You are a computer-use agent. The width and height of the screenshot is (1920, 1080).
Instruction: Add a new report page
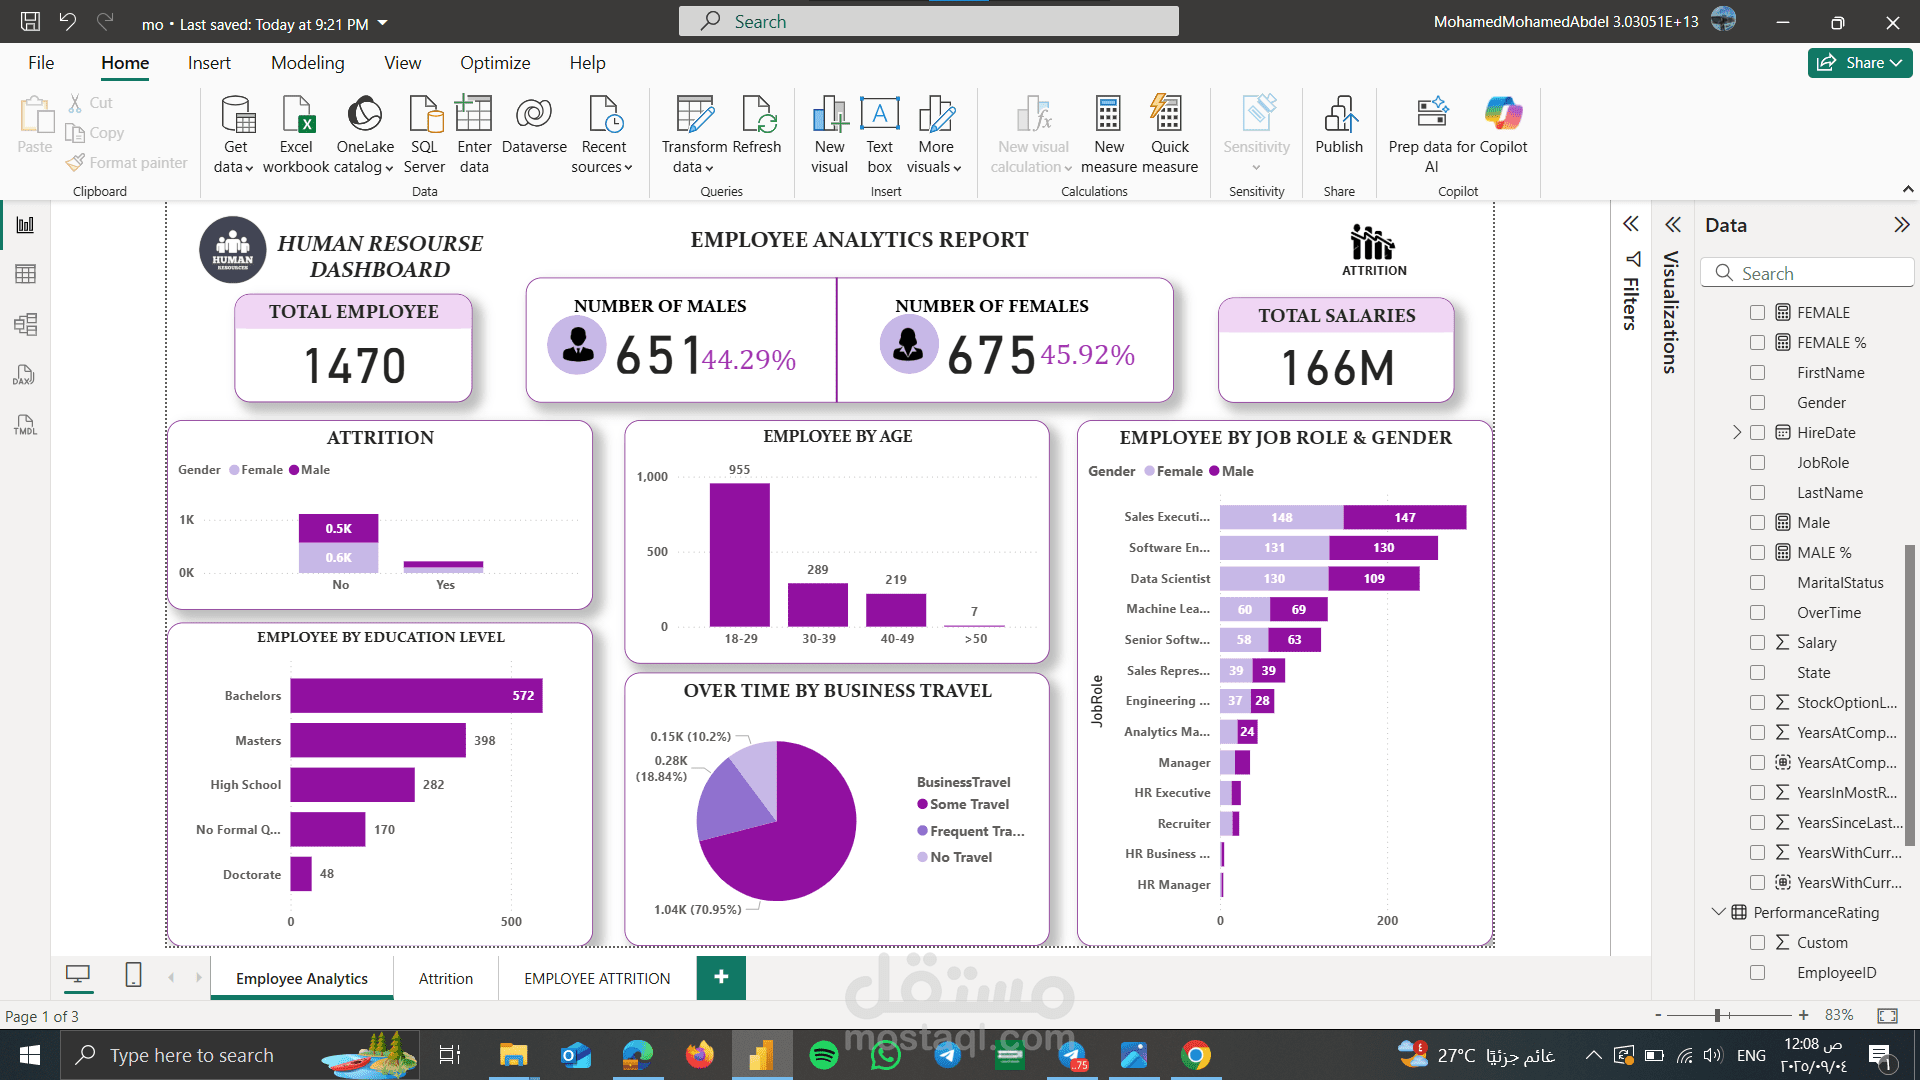tap(721, 977)
